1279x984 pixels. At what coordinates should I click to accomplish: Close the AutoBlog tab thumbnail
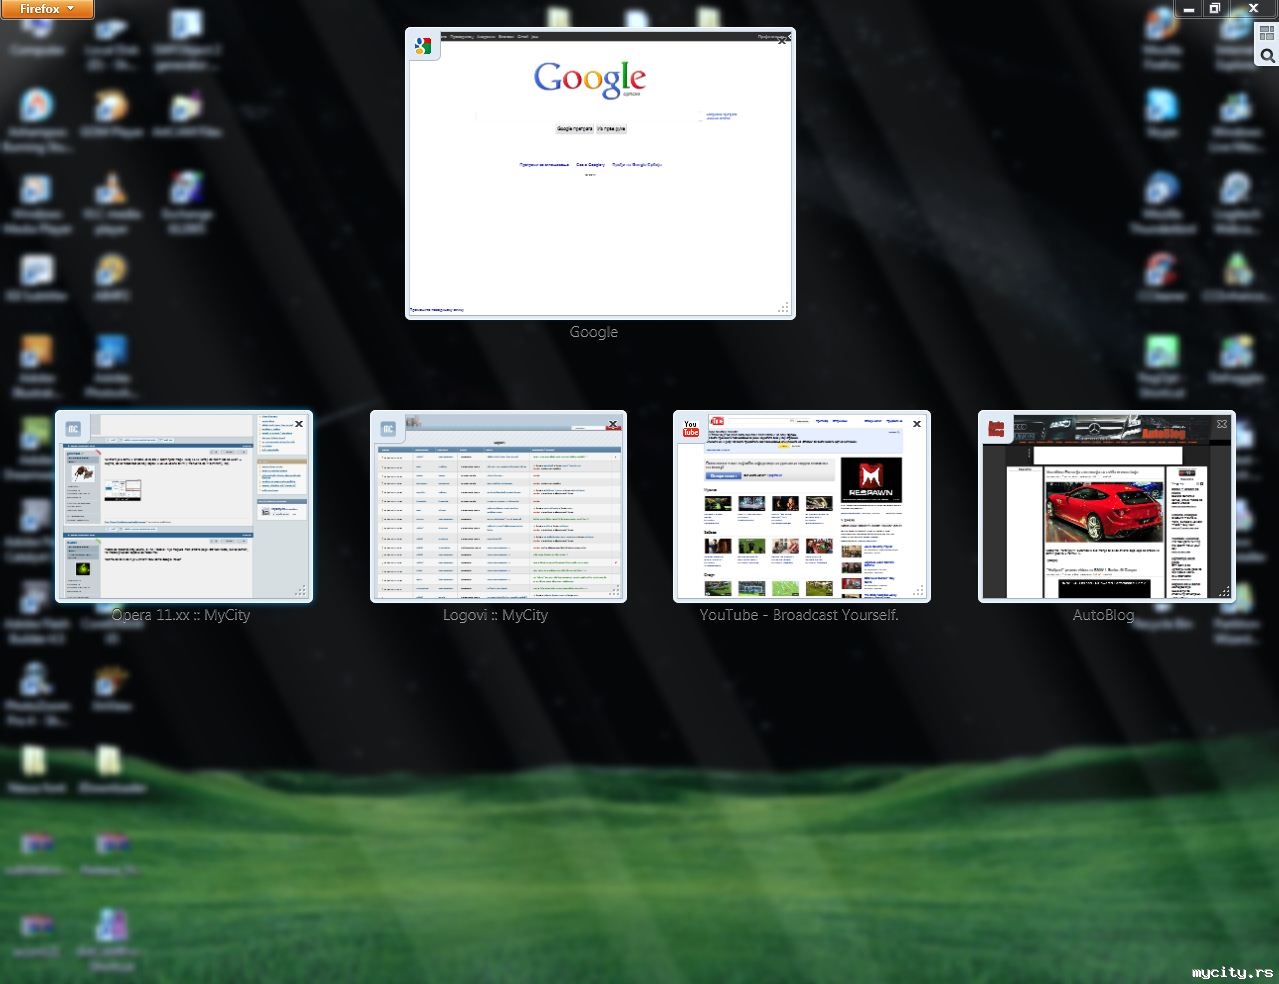(x=1222, y=424)
